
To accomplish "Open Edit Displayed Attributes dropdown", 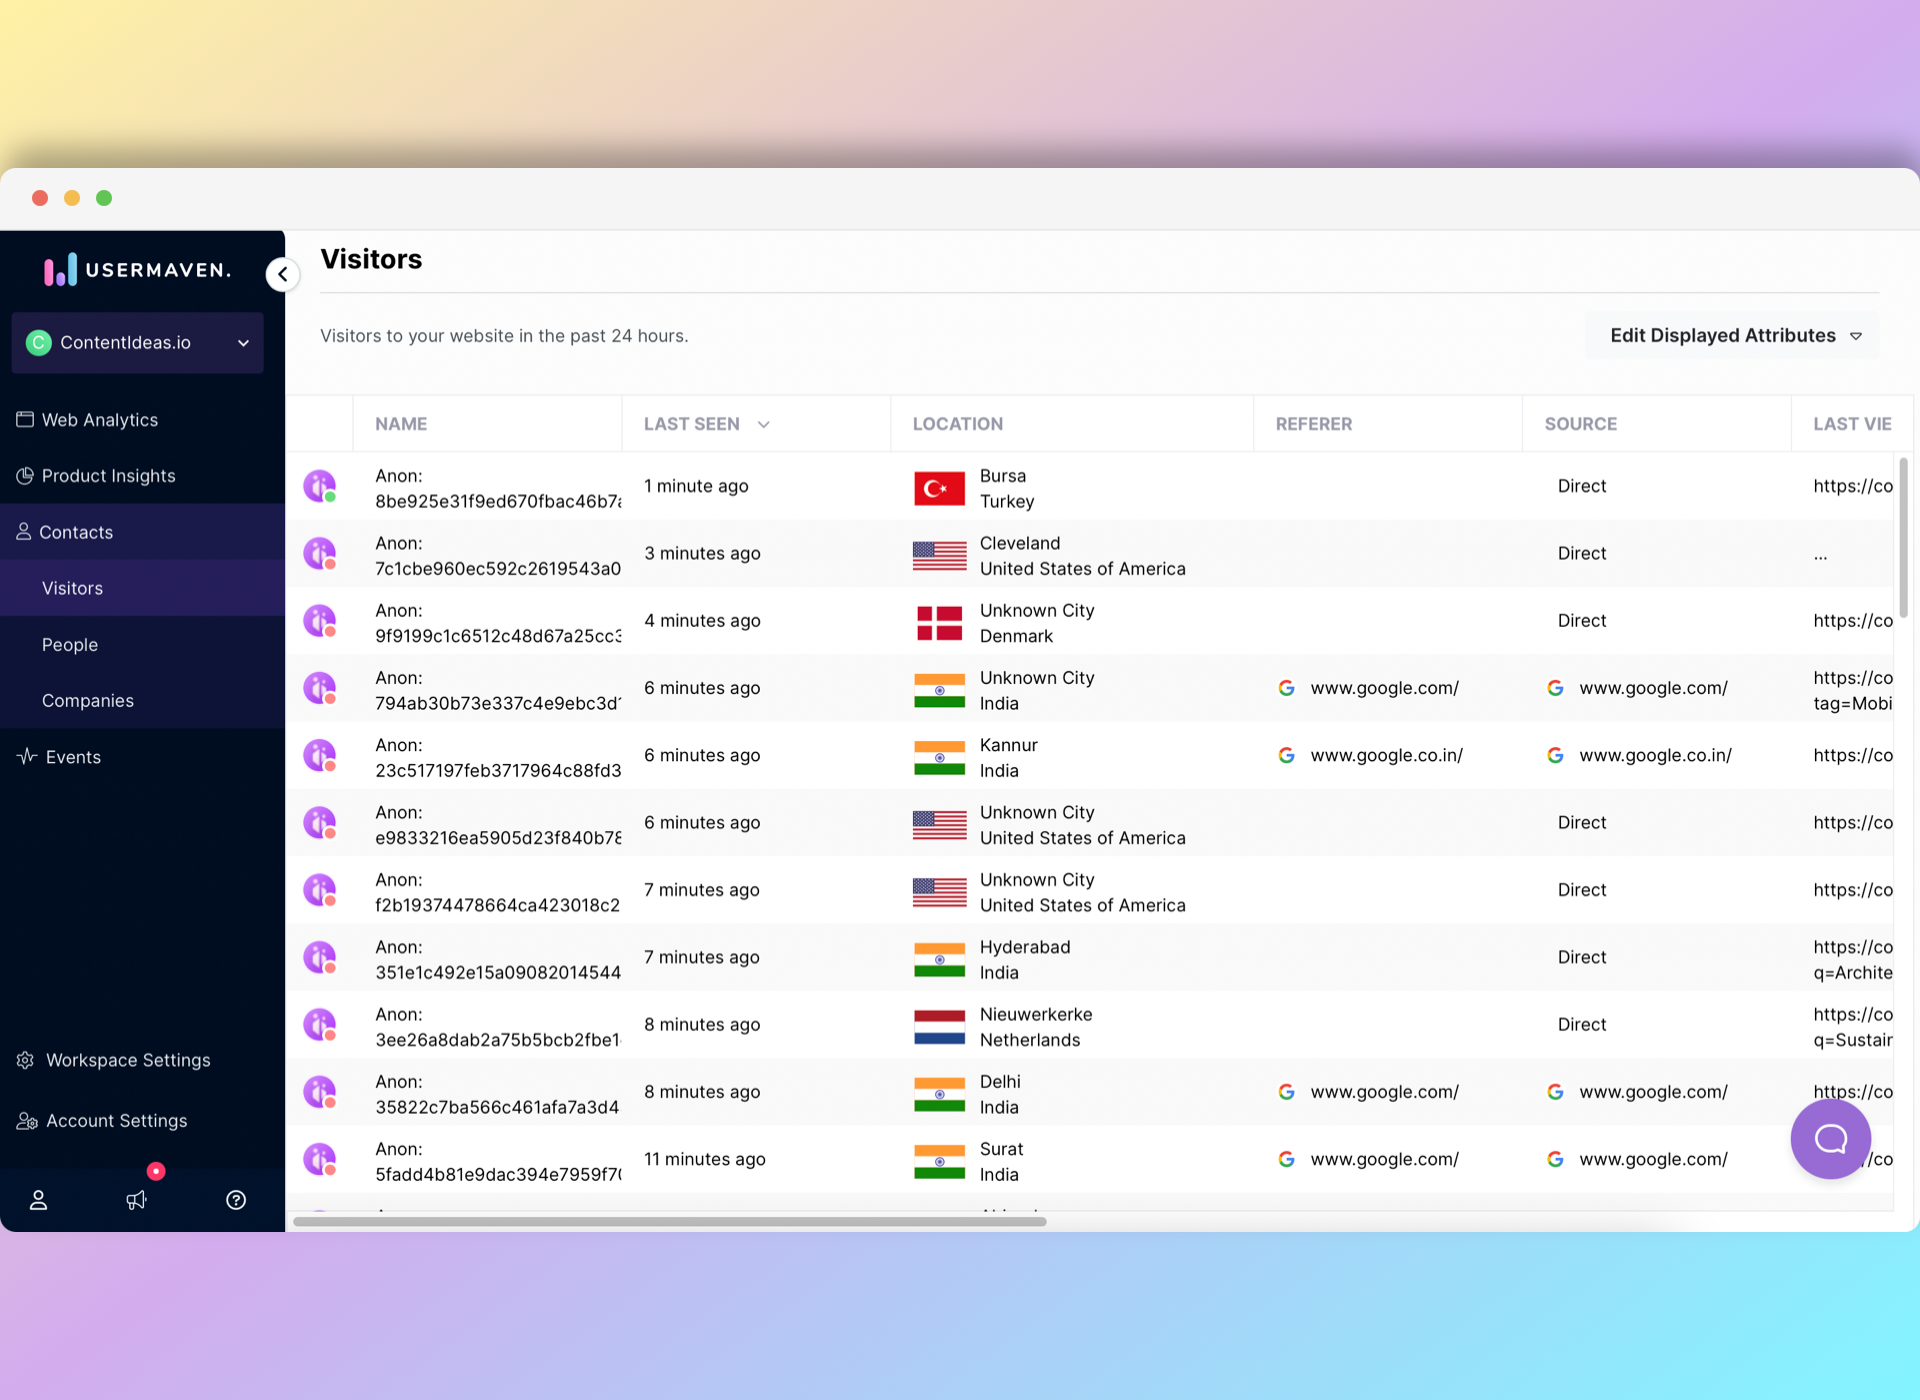I will click(1733, 336).
